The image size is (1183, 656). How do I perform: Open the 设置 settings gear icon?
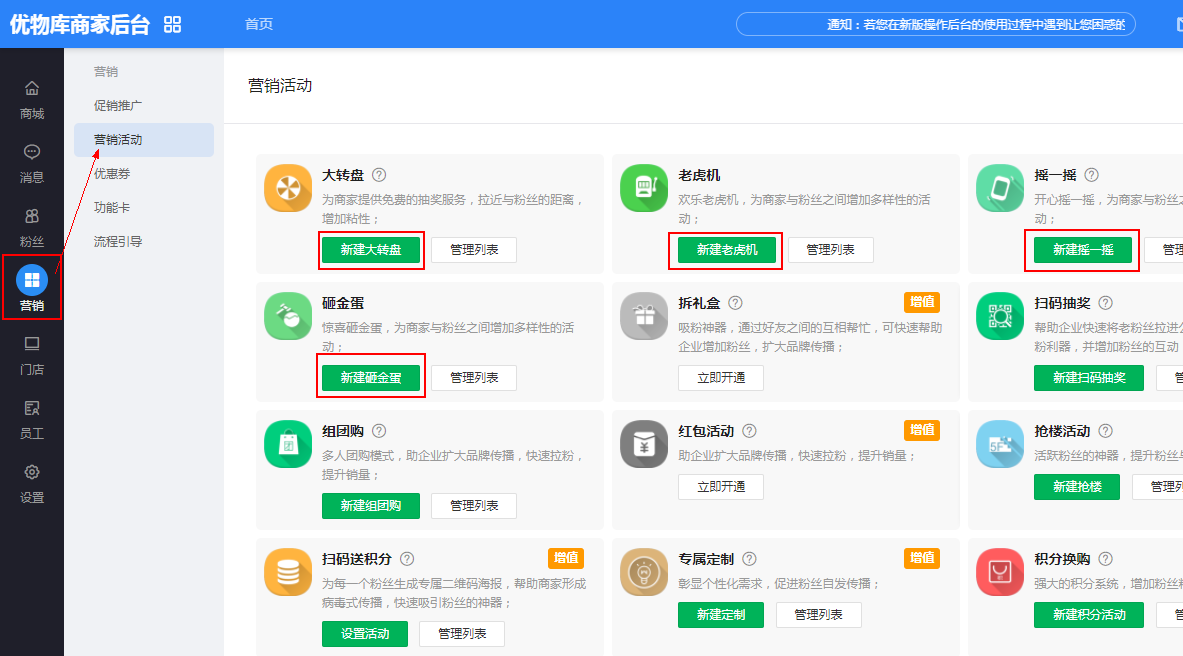click(x=32, y=472)
